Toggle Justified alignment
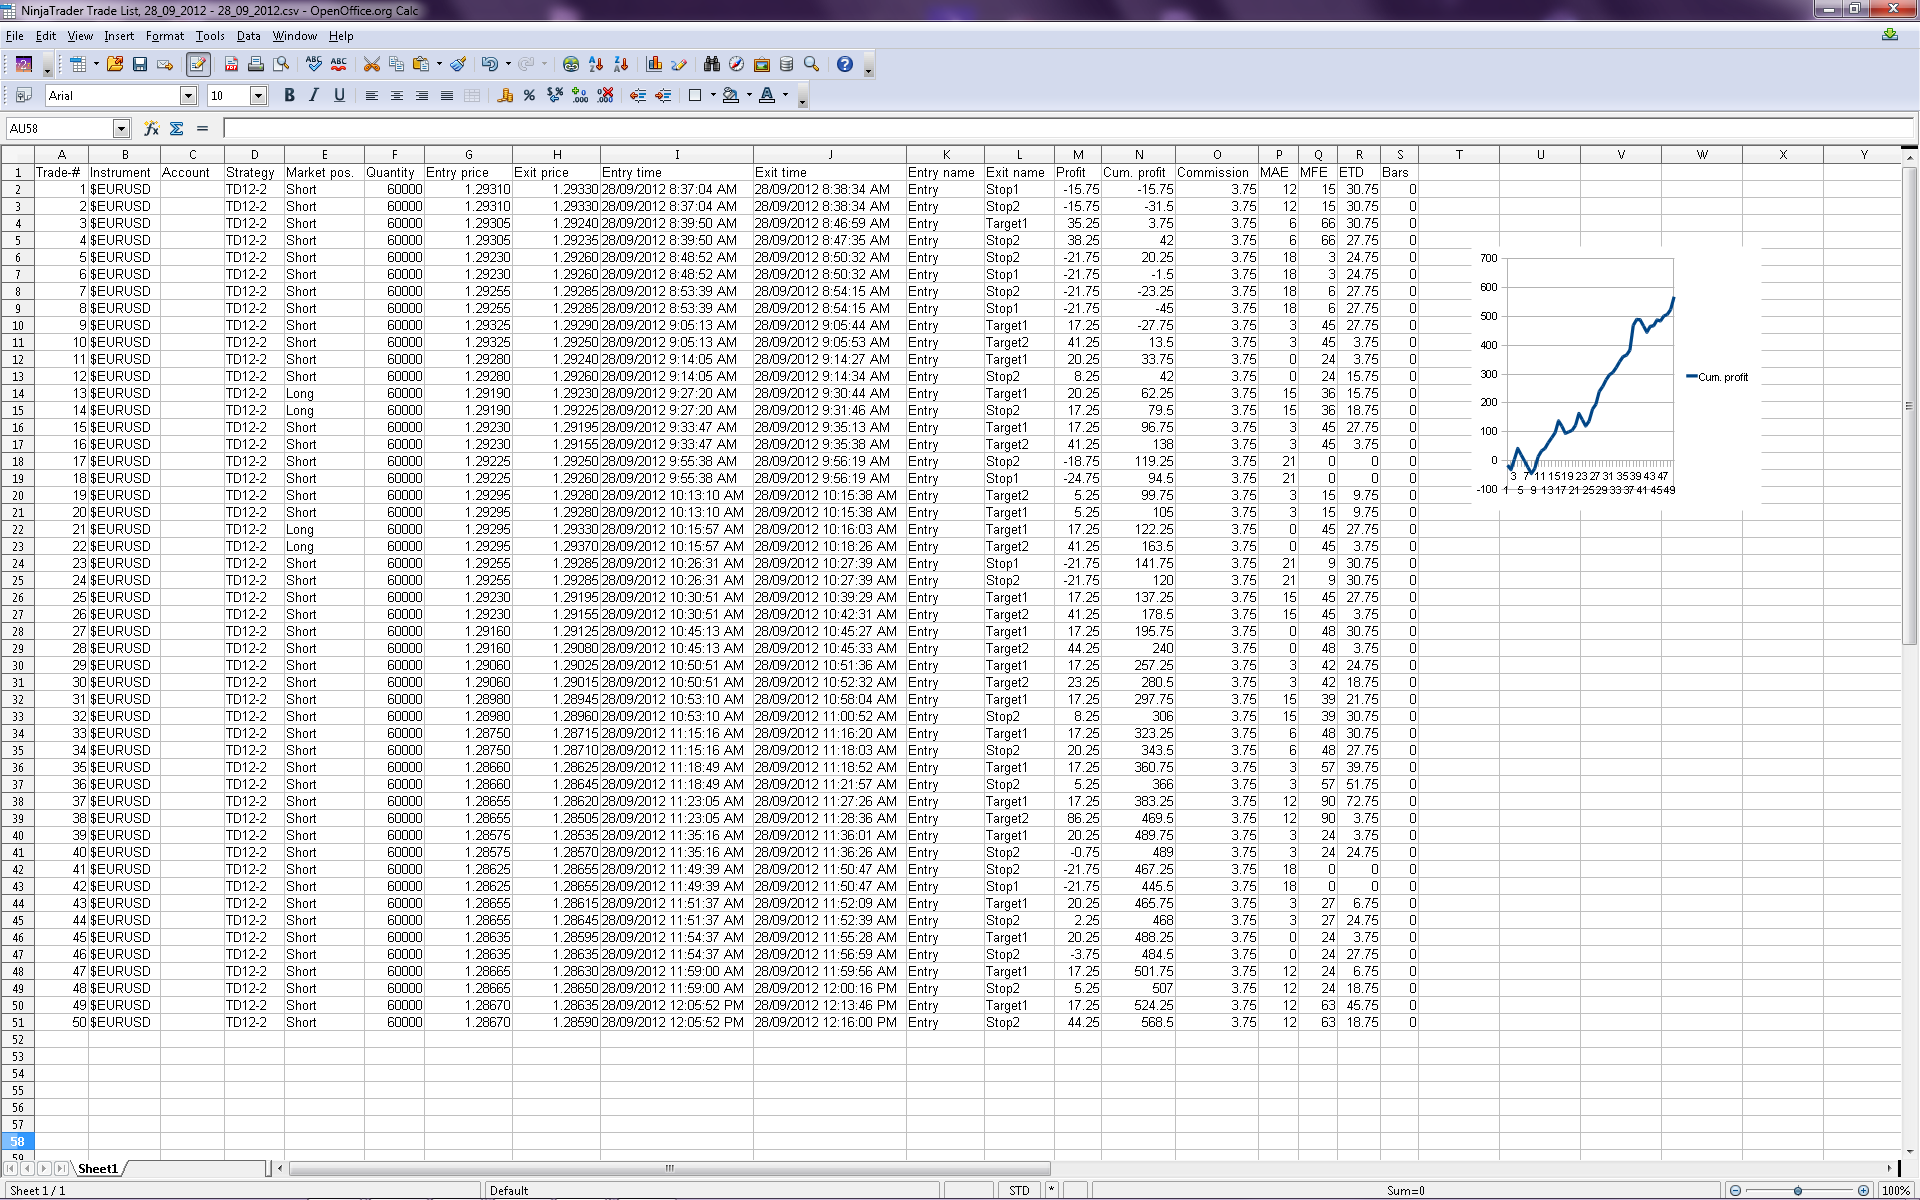Viewport: 1920px width, 1200px height. point(446,95)
